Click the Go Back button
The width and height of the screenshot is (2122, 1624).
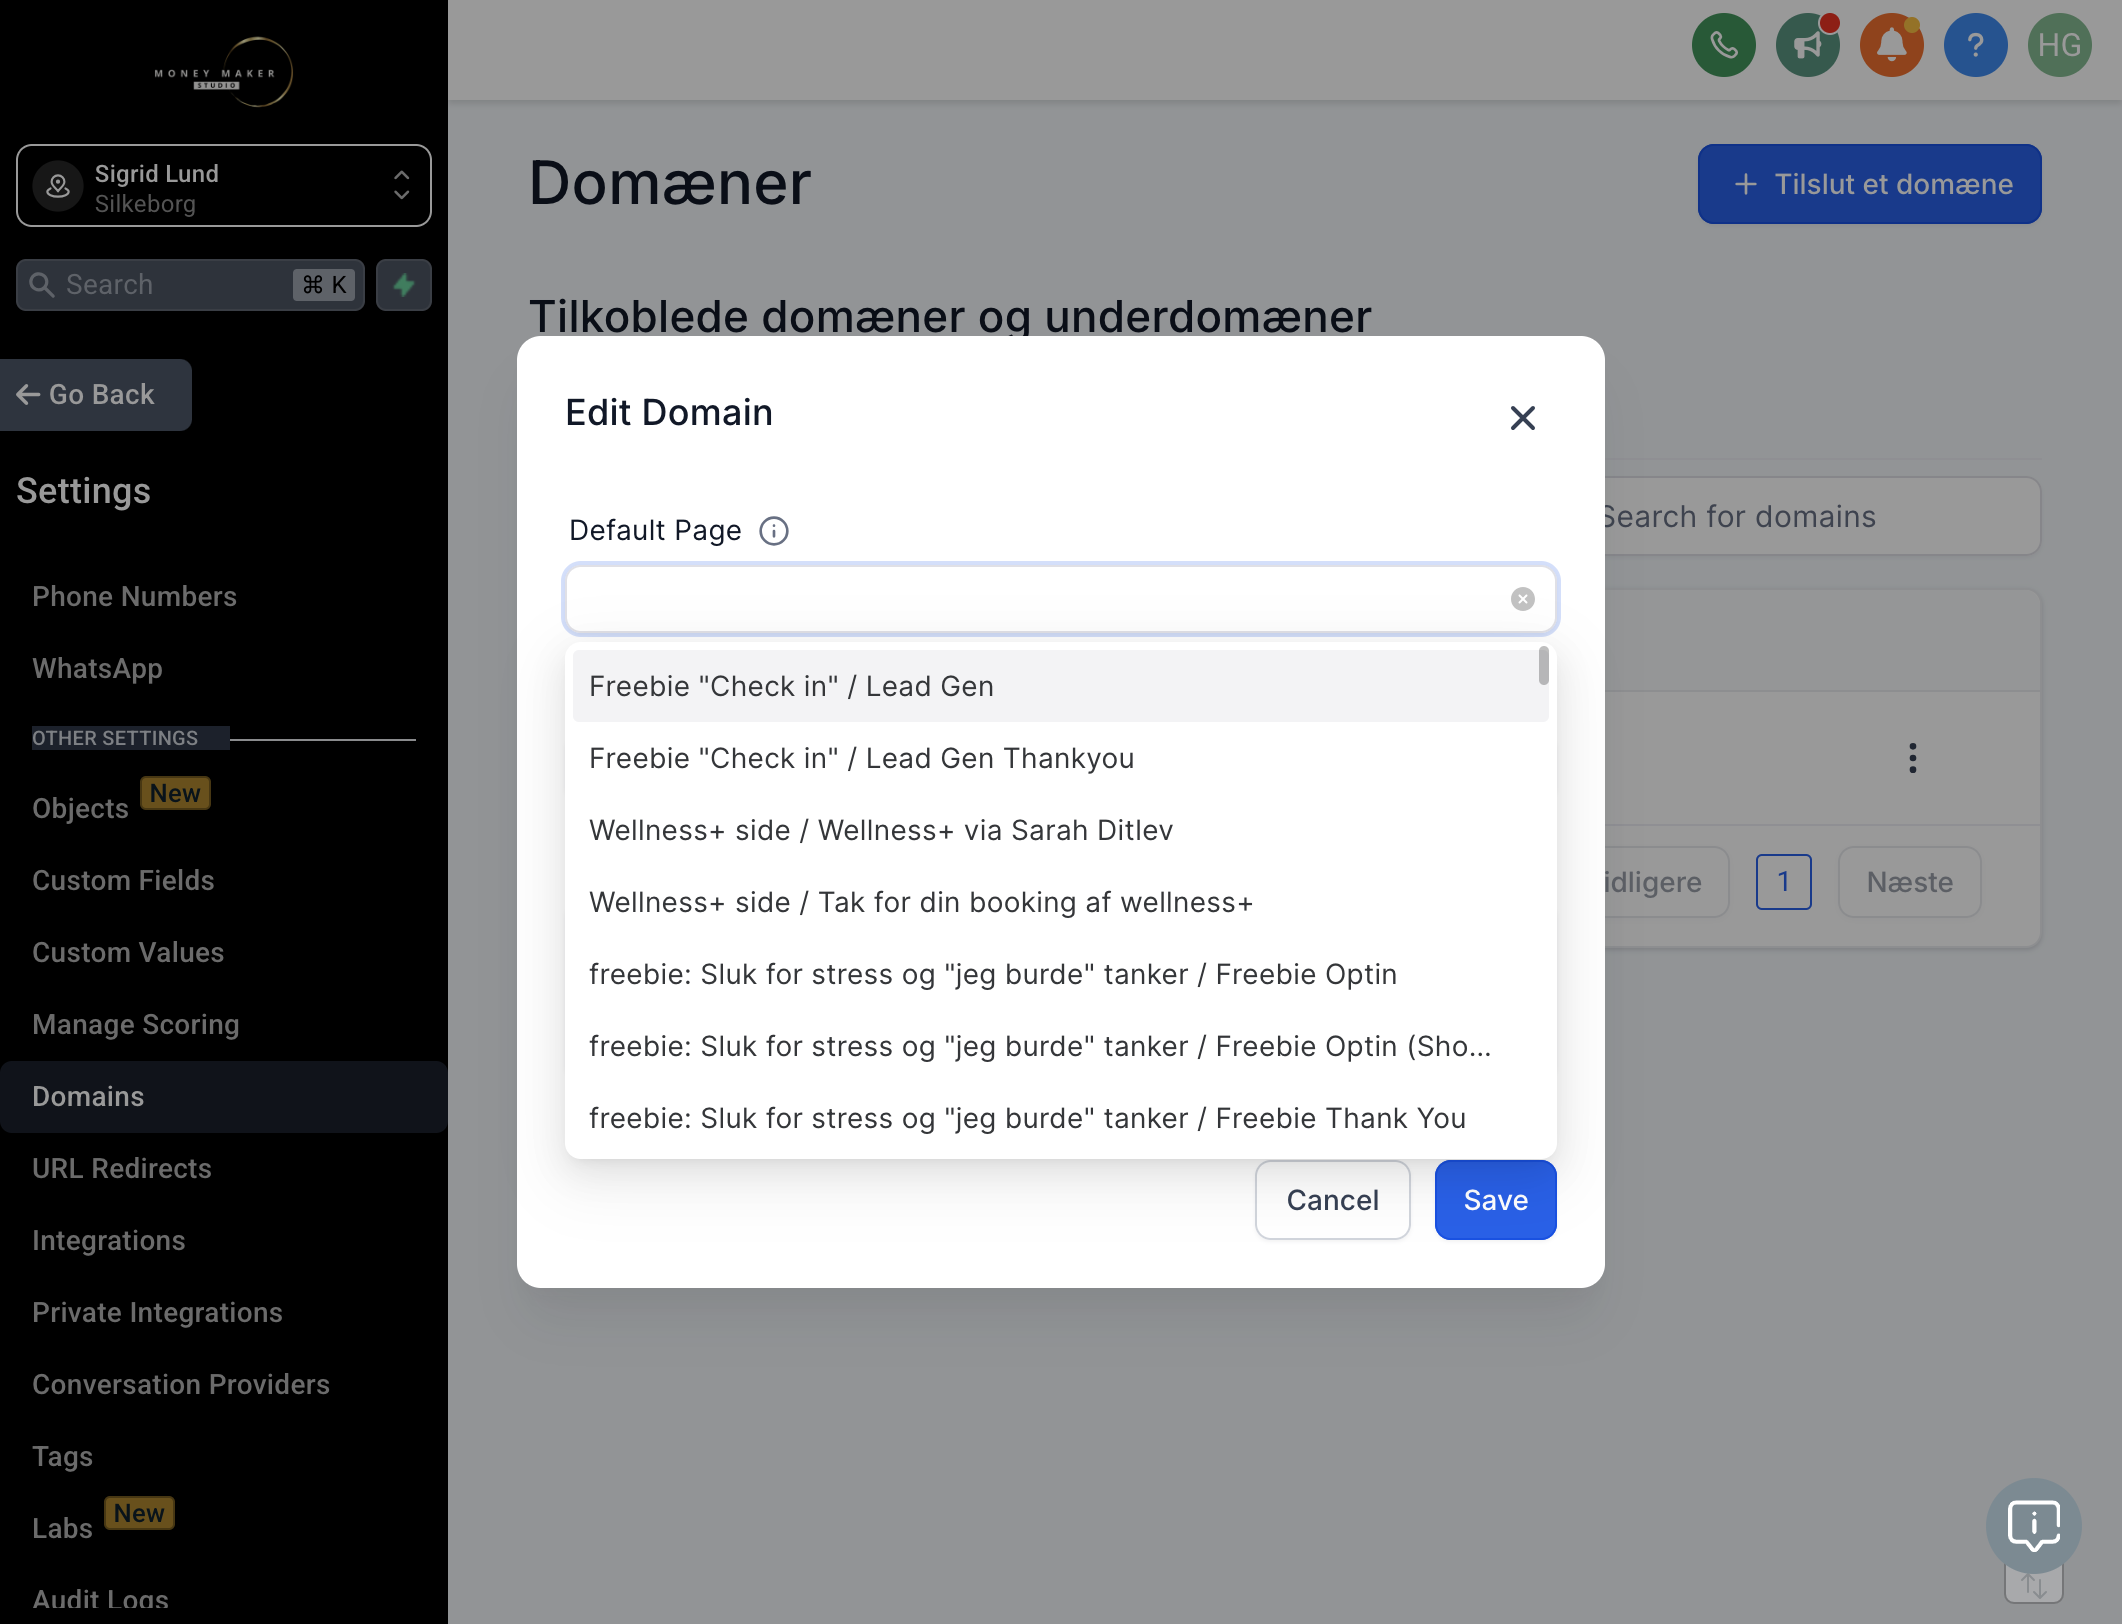tap(95, 395)
